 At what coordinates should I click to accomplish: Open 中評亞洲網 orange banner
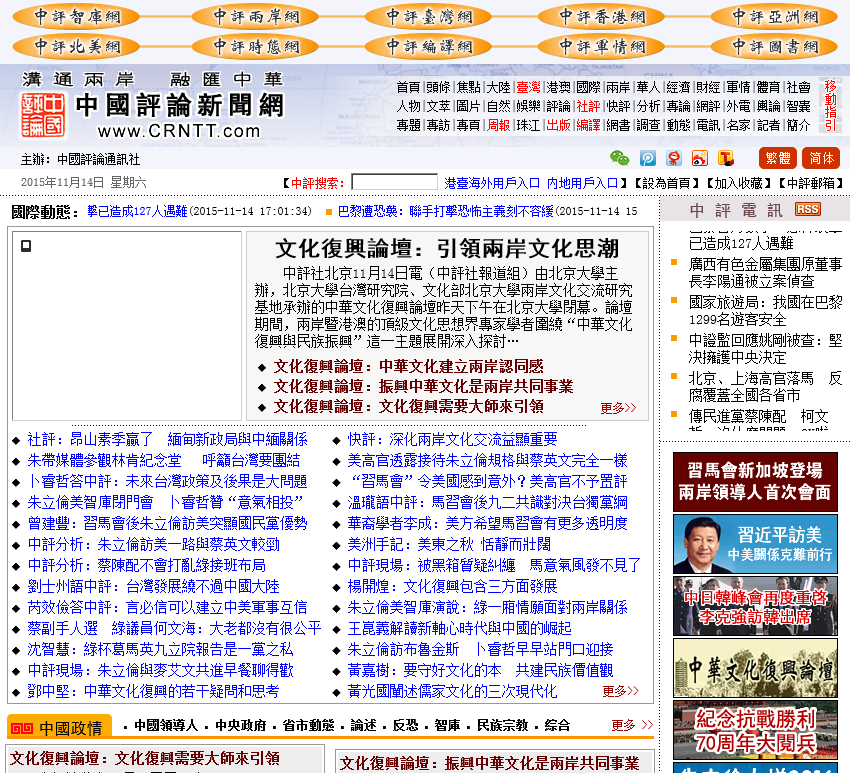pos(774,17)
